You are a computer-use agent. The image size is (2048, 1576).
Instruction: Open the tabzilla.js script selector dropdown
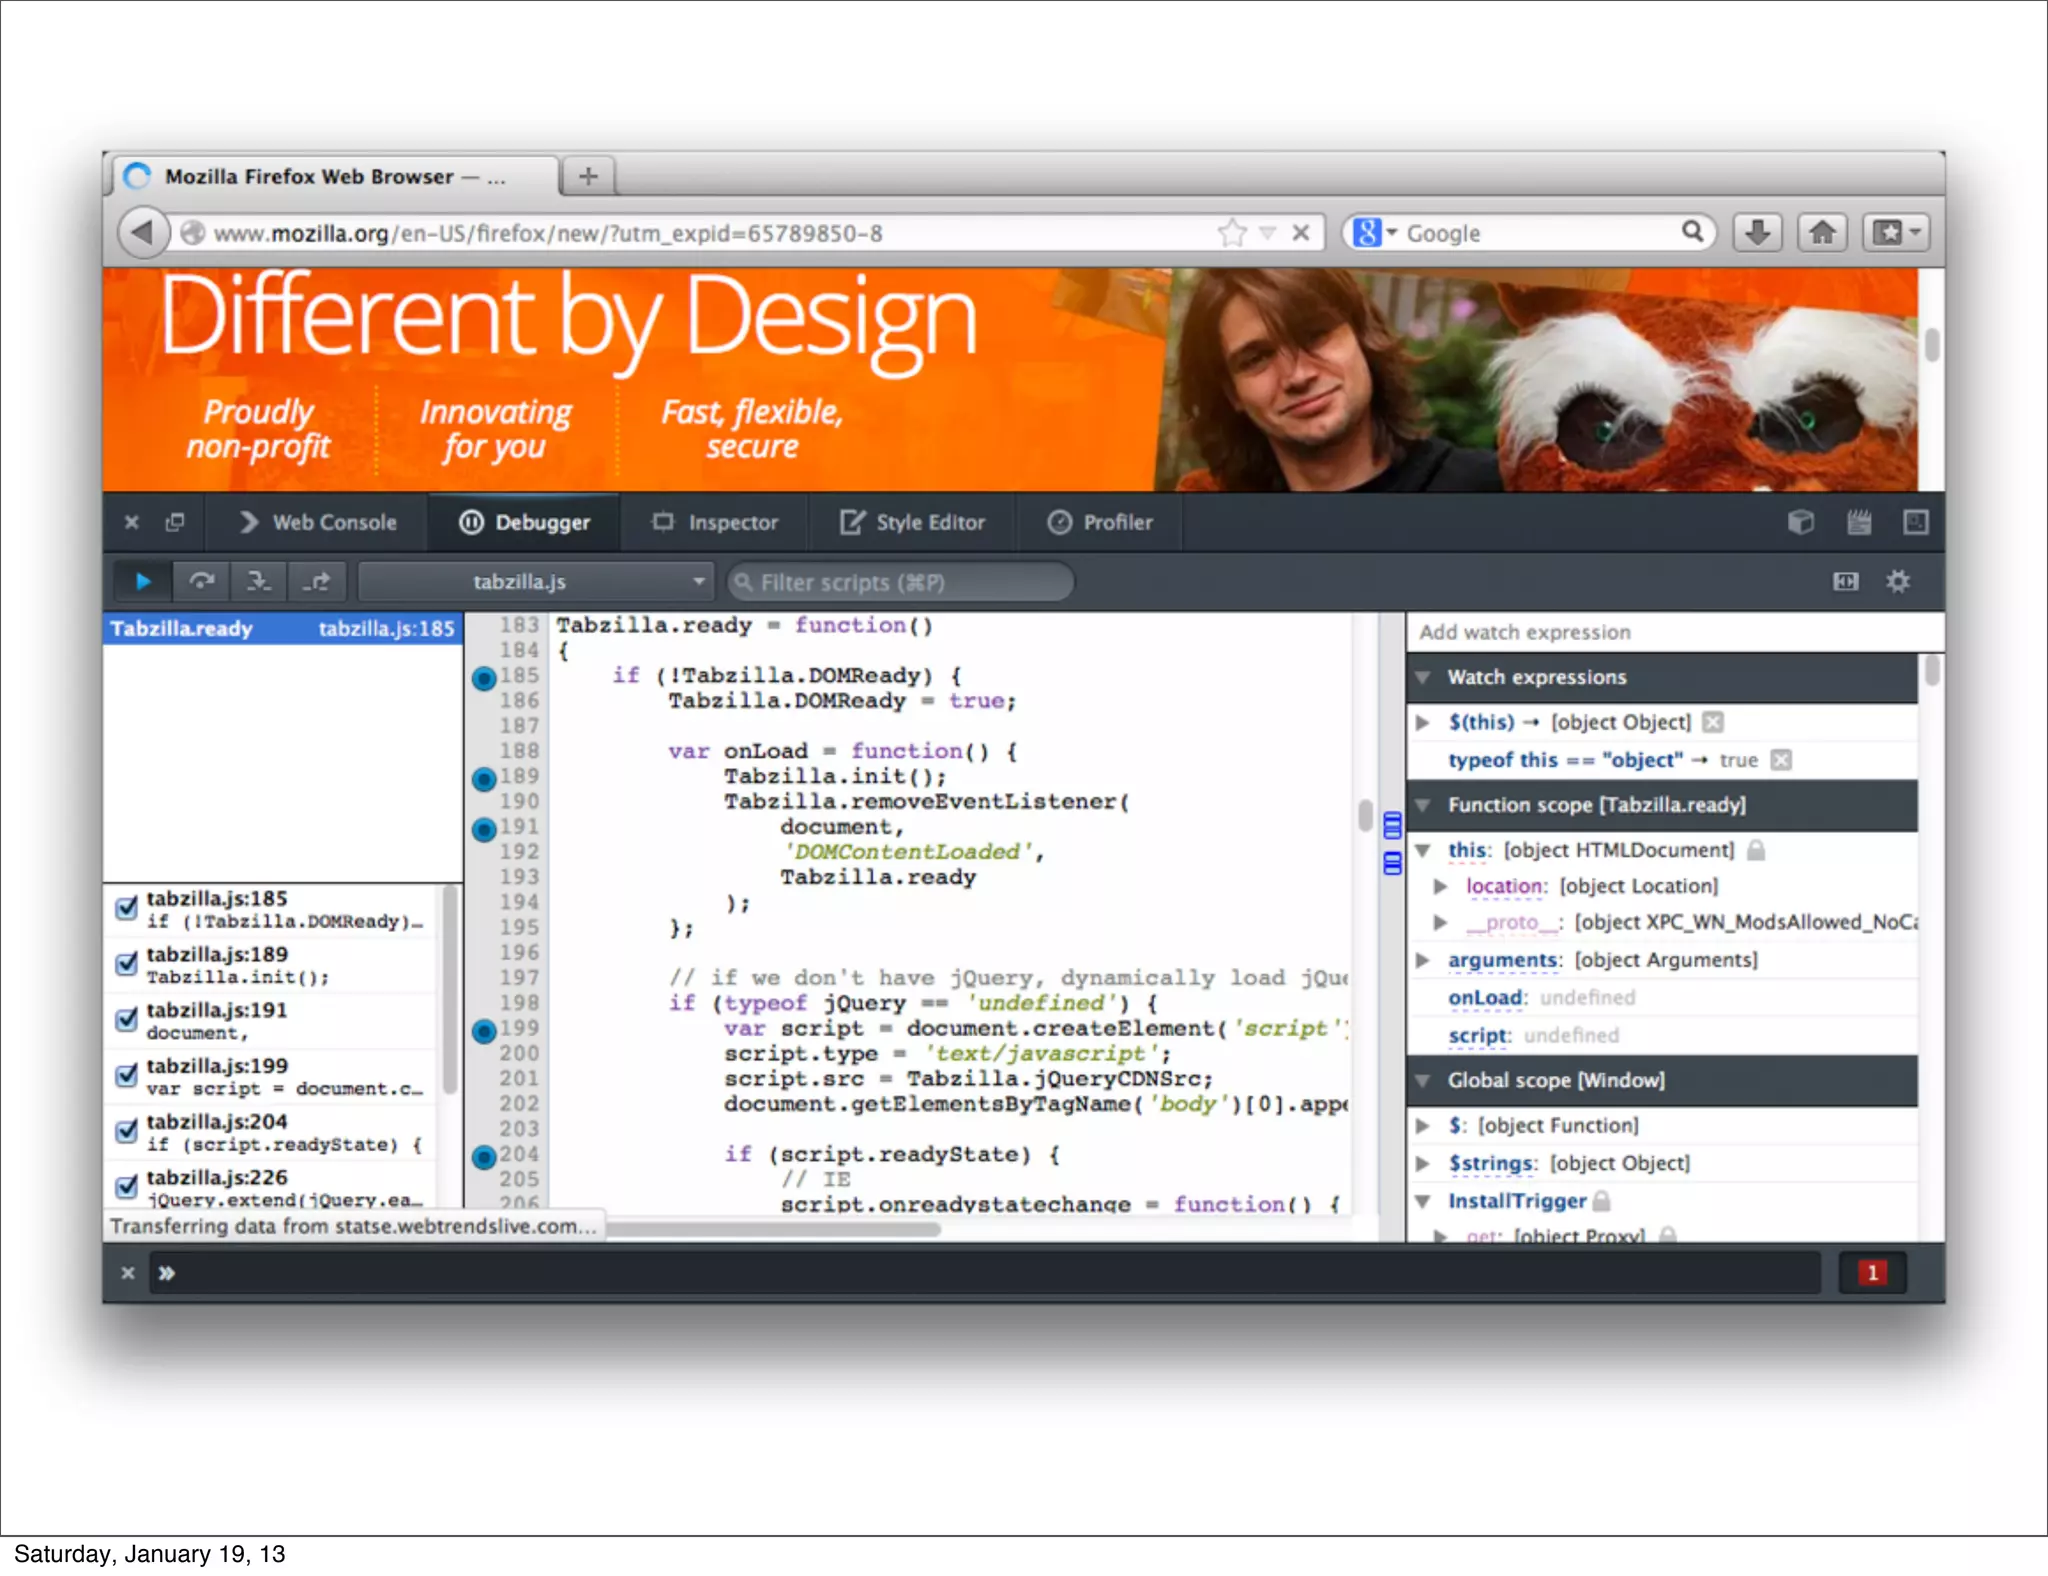pos(536,581)
